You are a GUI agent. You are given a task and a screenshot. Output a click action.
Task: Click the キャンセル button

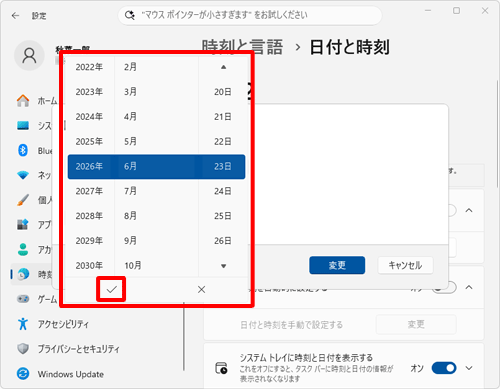(x=405, y=265)
